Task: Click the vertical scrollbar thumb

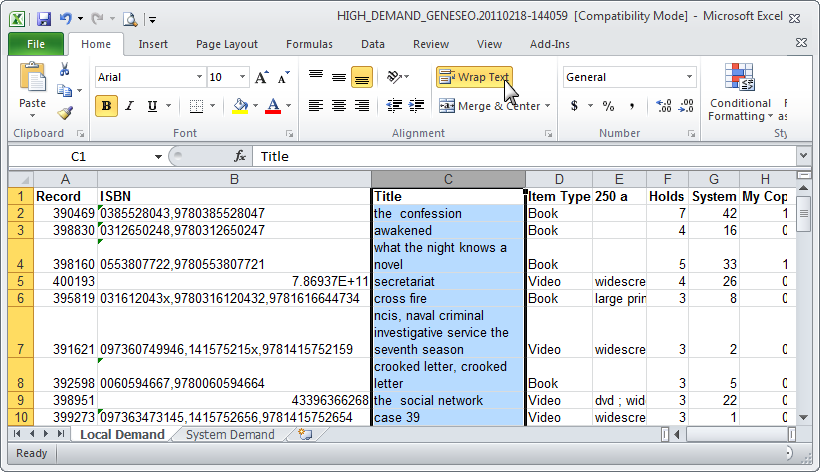Action: coord(804,213)
